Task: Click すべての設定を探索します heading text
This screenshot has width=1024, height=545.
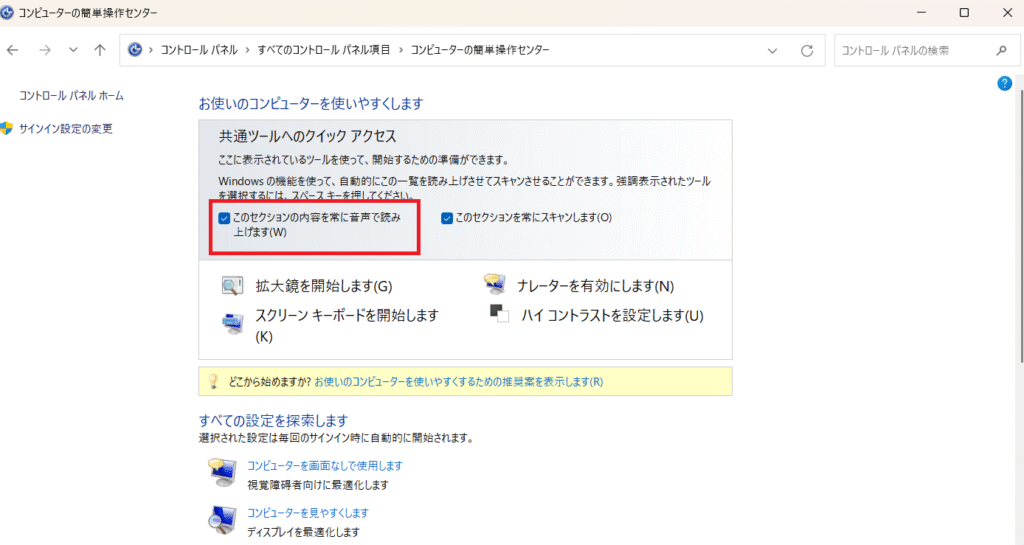Action: pos(274,421)
